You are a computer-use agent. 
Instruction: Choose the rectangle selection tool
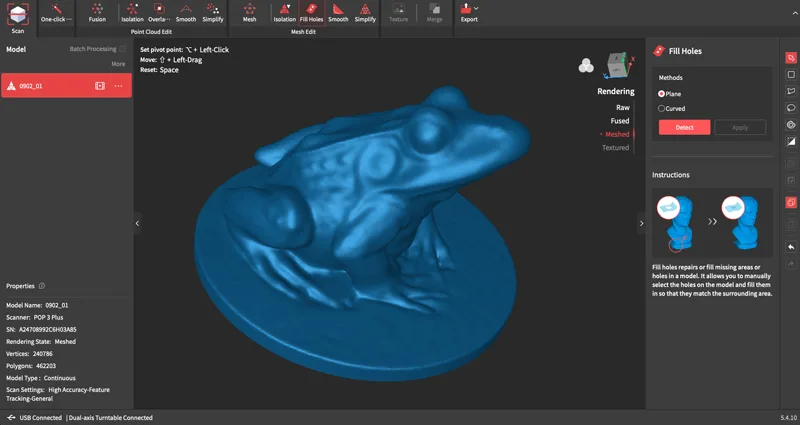click(791, 74)
